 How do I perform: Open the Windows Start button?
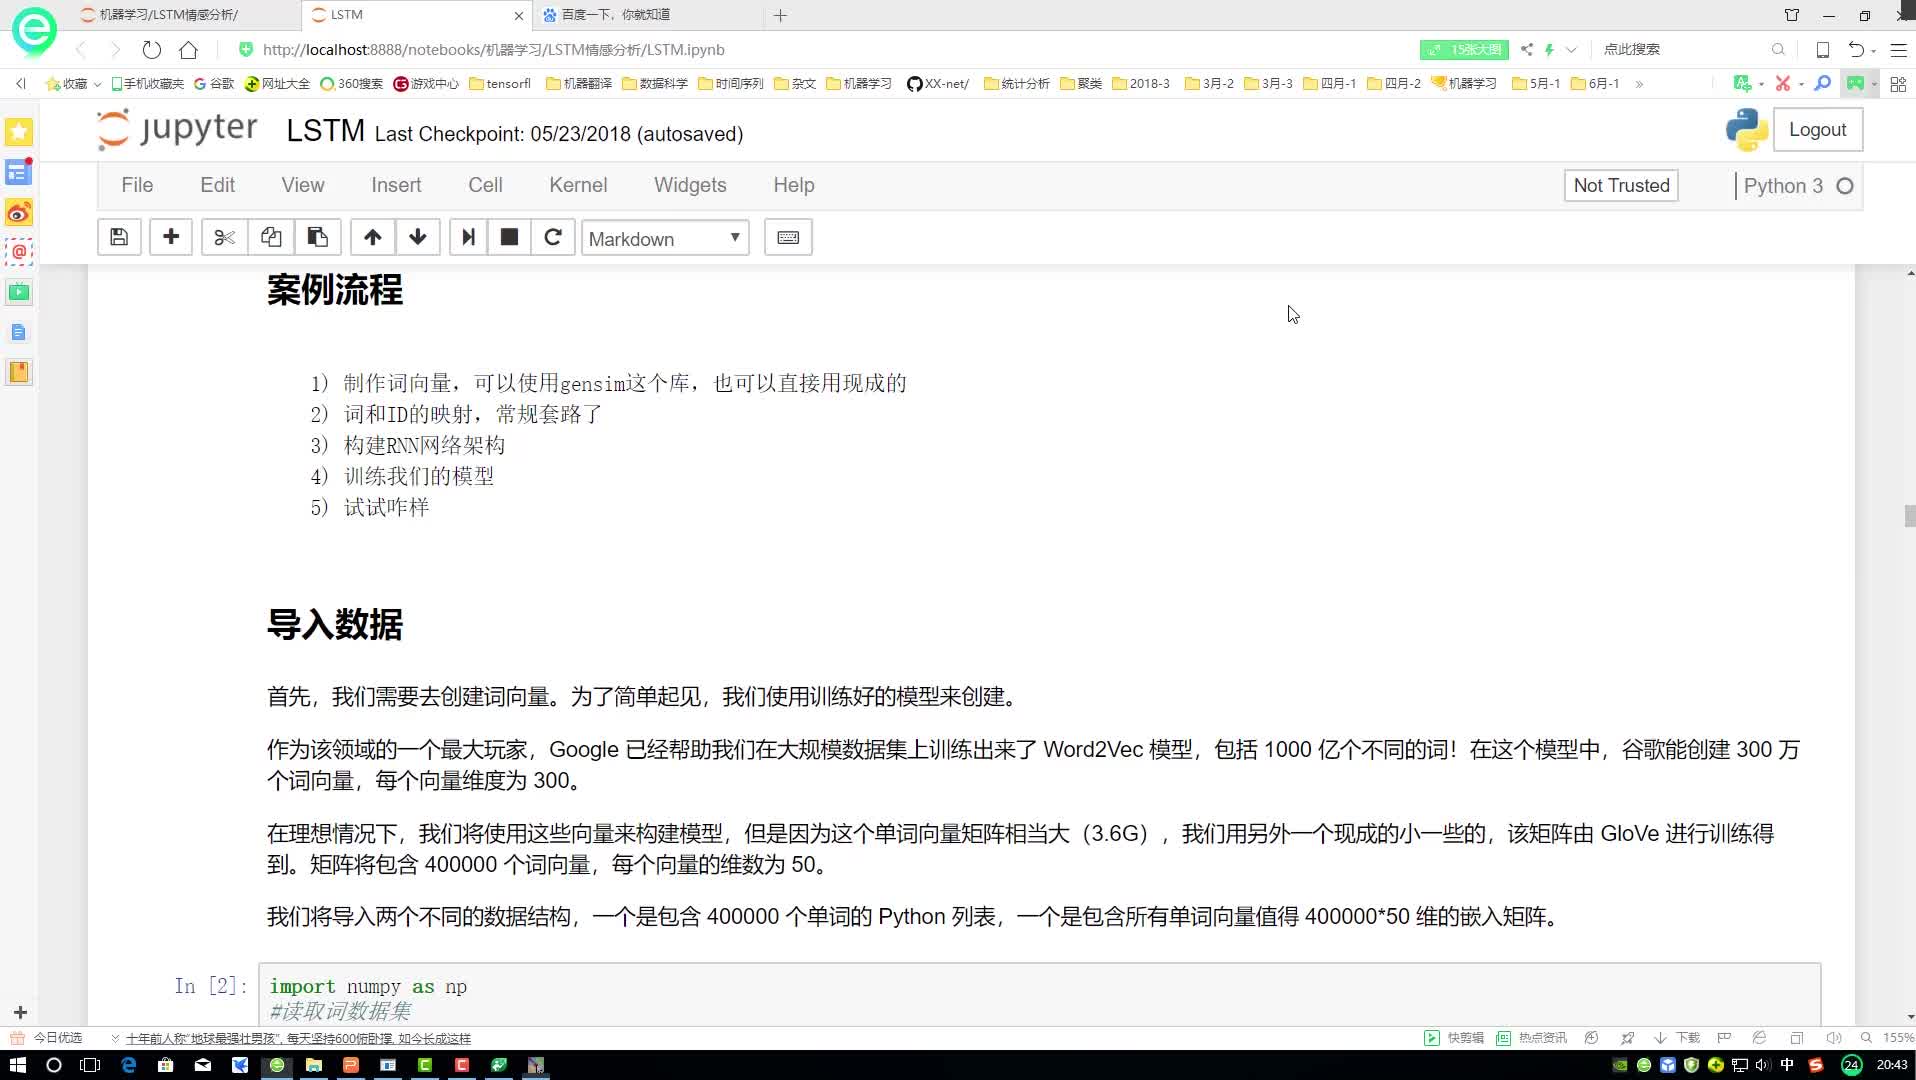[x=17, y=1065]
